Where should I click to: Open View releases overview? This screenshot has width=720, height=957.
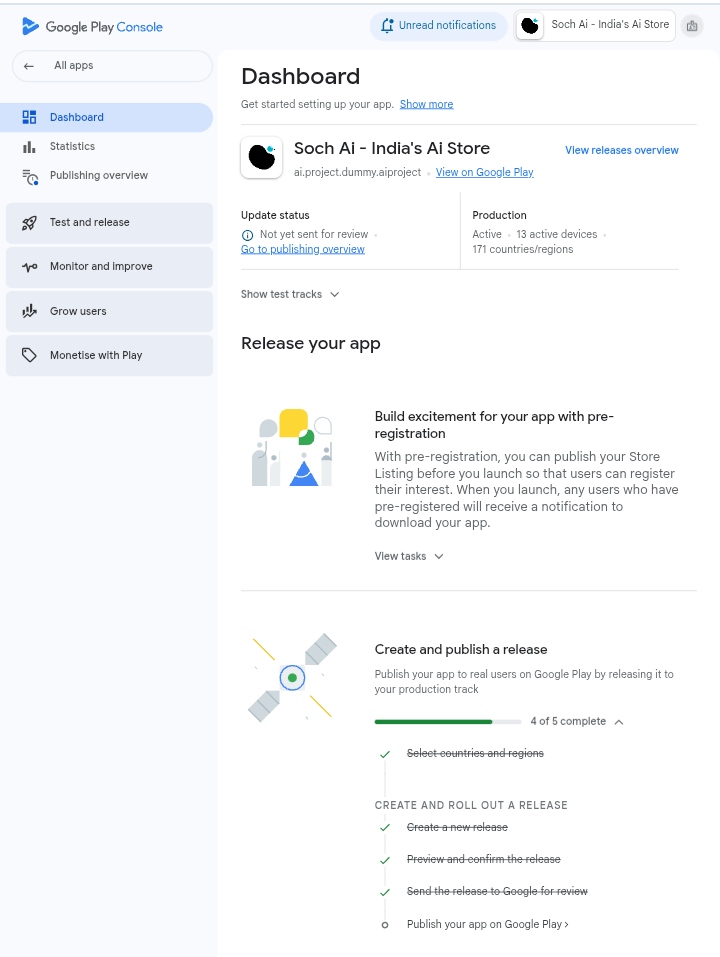coord(622,150)
